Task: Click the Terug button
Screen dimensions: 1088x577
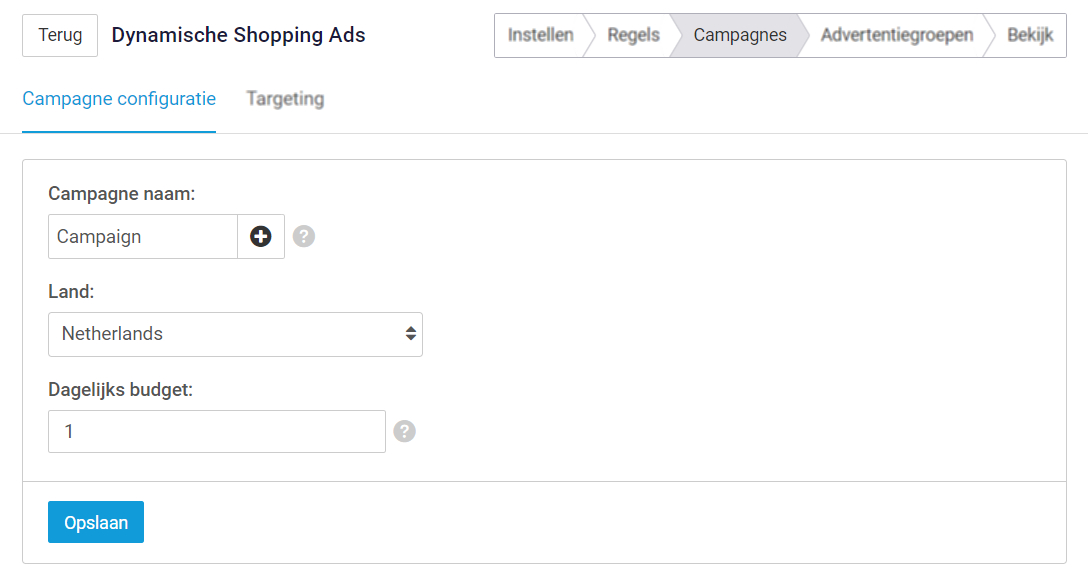Action: pyautogui.click(x=60, y=35)
